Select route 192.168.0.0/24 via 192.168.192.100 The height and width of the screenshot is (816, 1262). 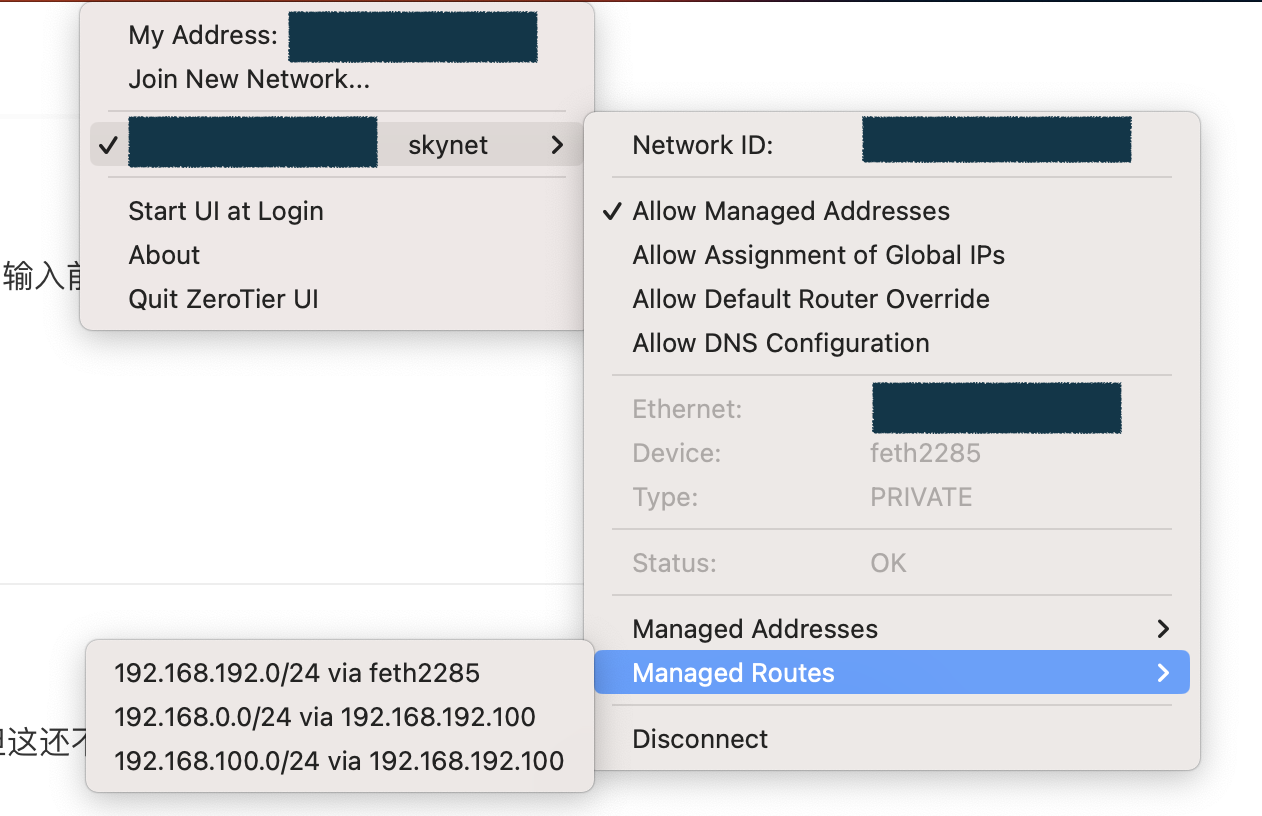[325, 717]
